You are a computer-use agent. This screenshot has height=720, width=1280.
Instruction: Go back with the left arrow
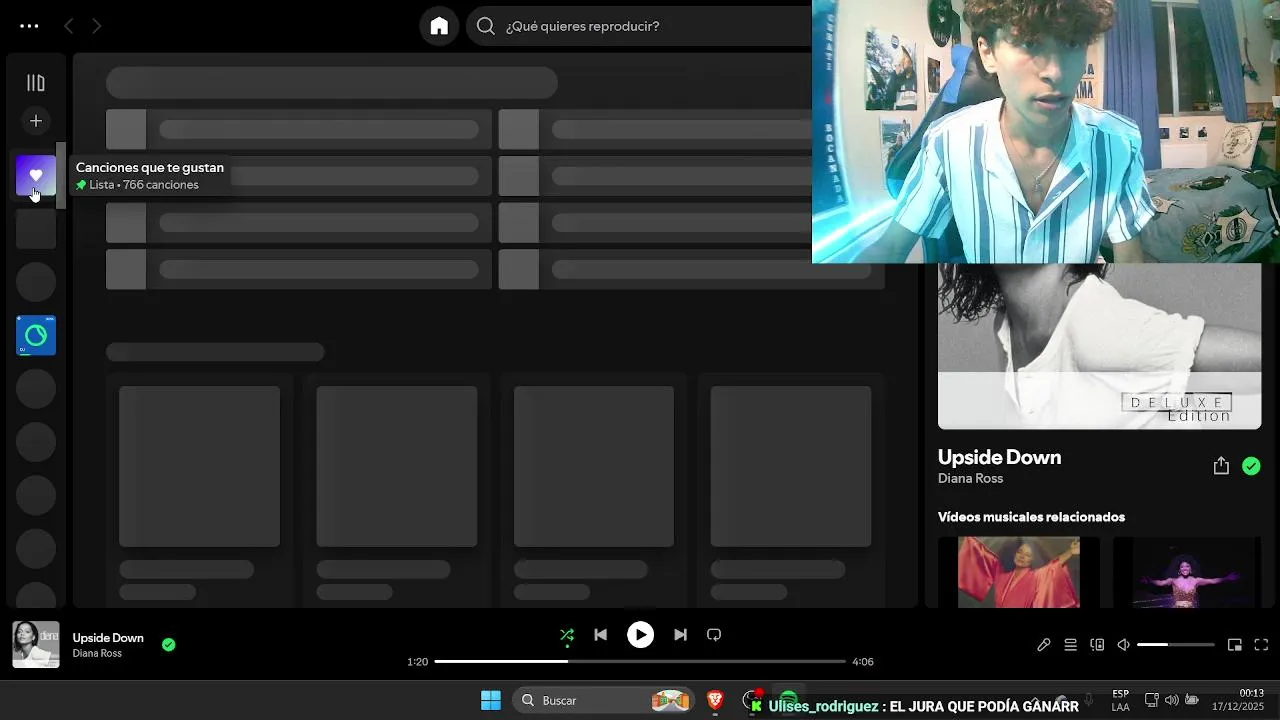pos(68,26)
